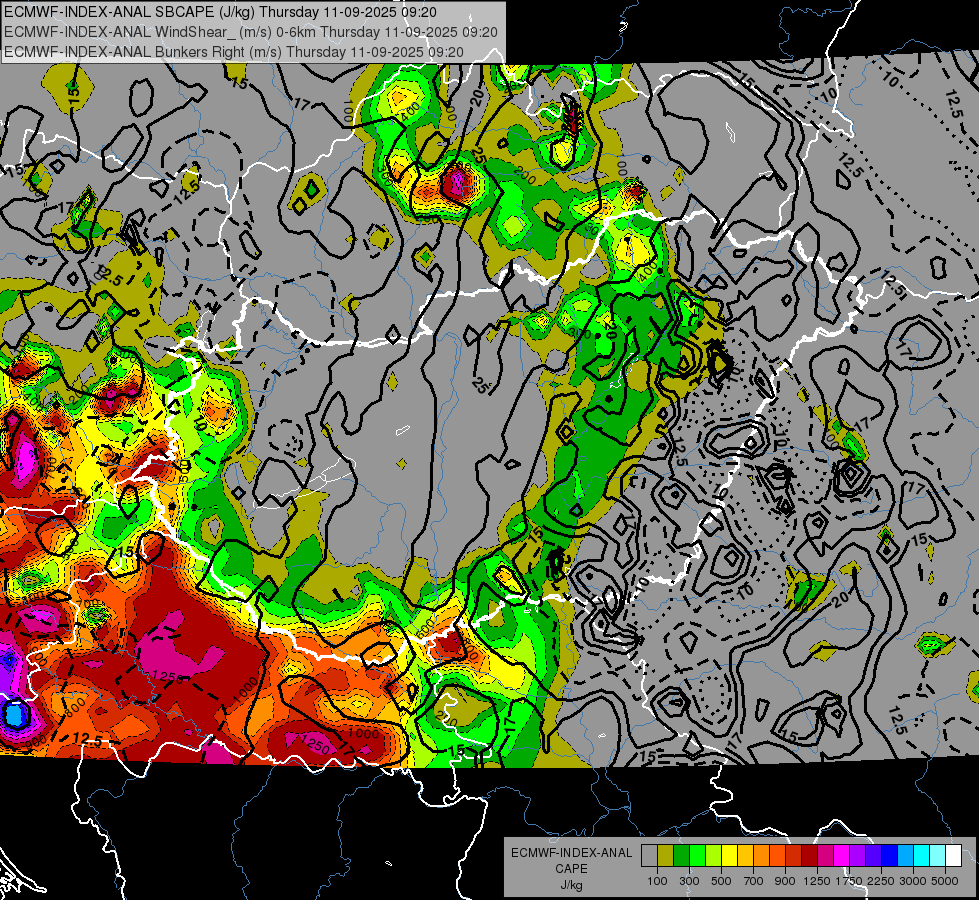The image size is (979, 900).
Task: Click the 500 tick label in legend
Action: pos(721,881)
